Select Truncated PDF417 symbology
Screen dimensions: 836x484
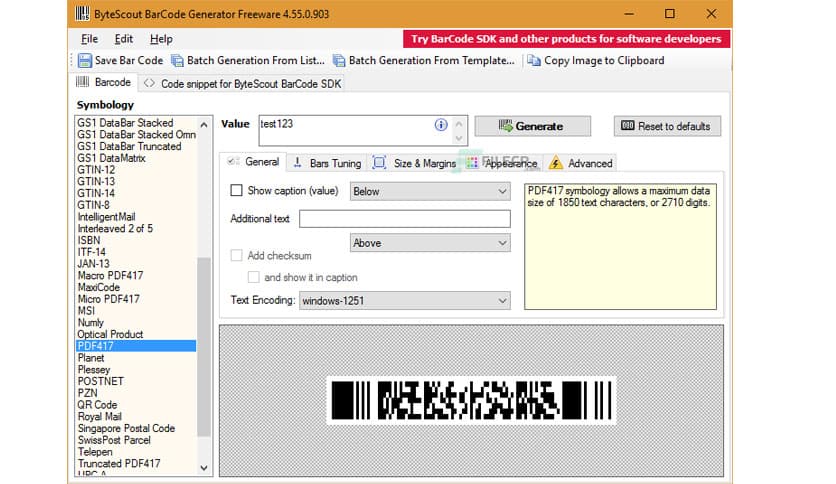(x=118, y=463)
